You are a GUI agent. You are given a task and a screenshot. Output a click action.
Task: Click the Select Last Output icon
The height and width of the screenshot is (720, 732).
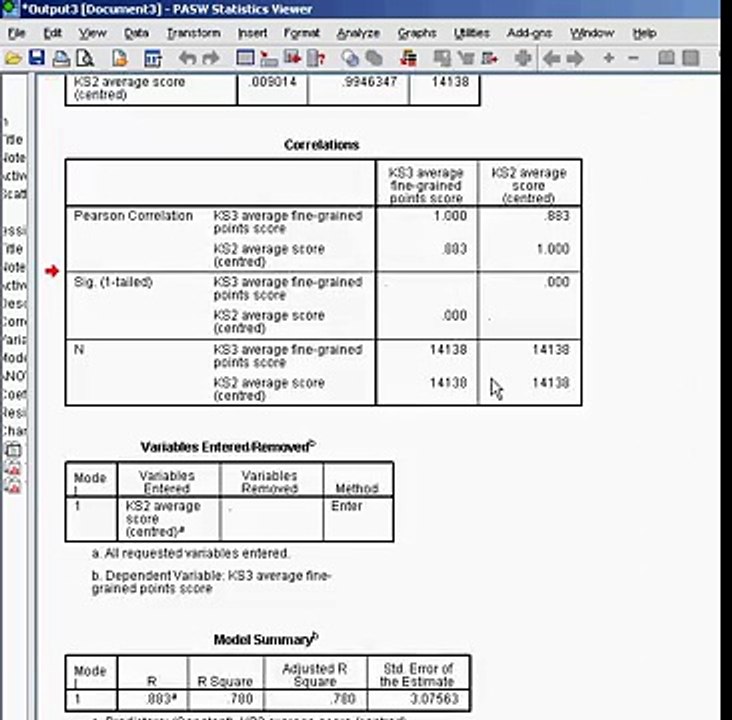408,58
